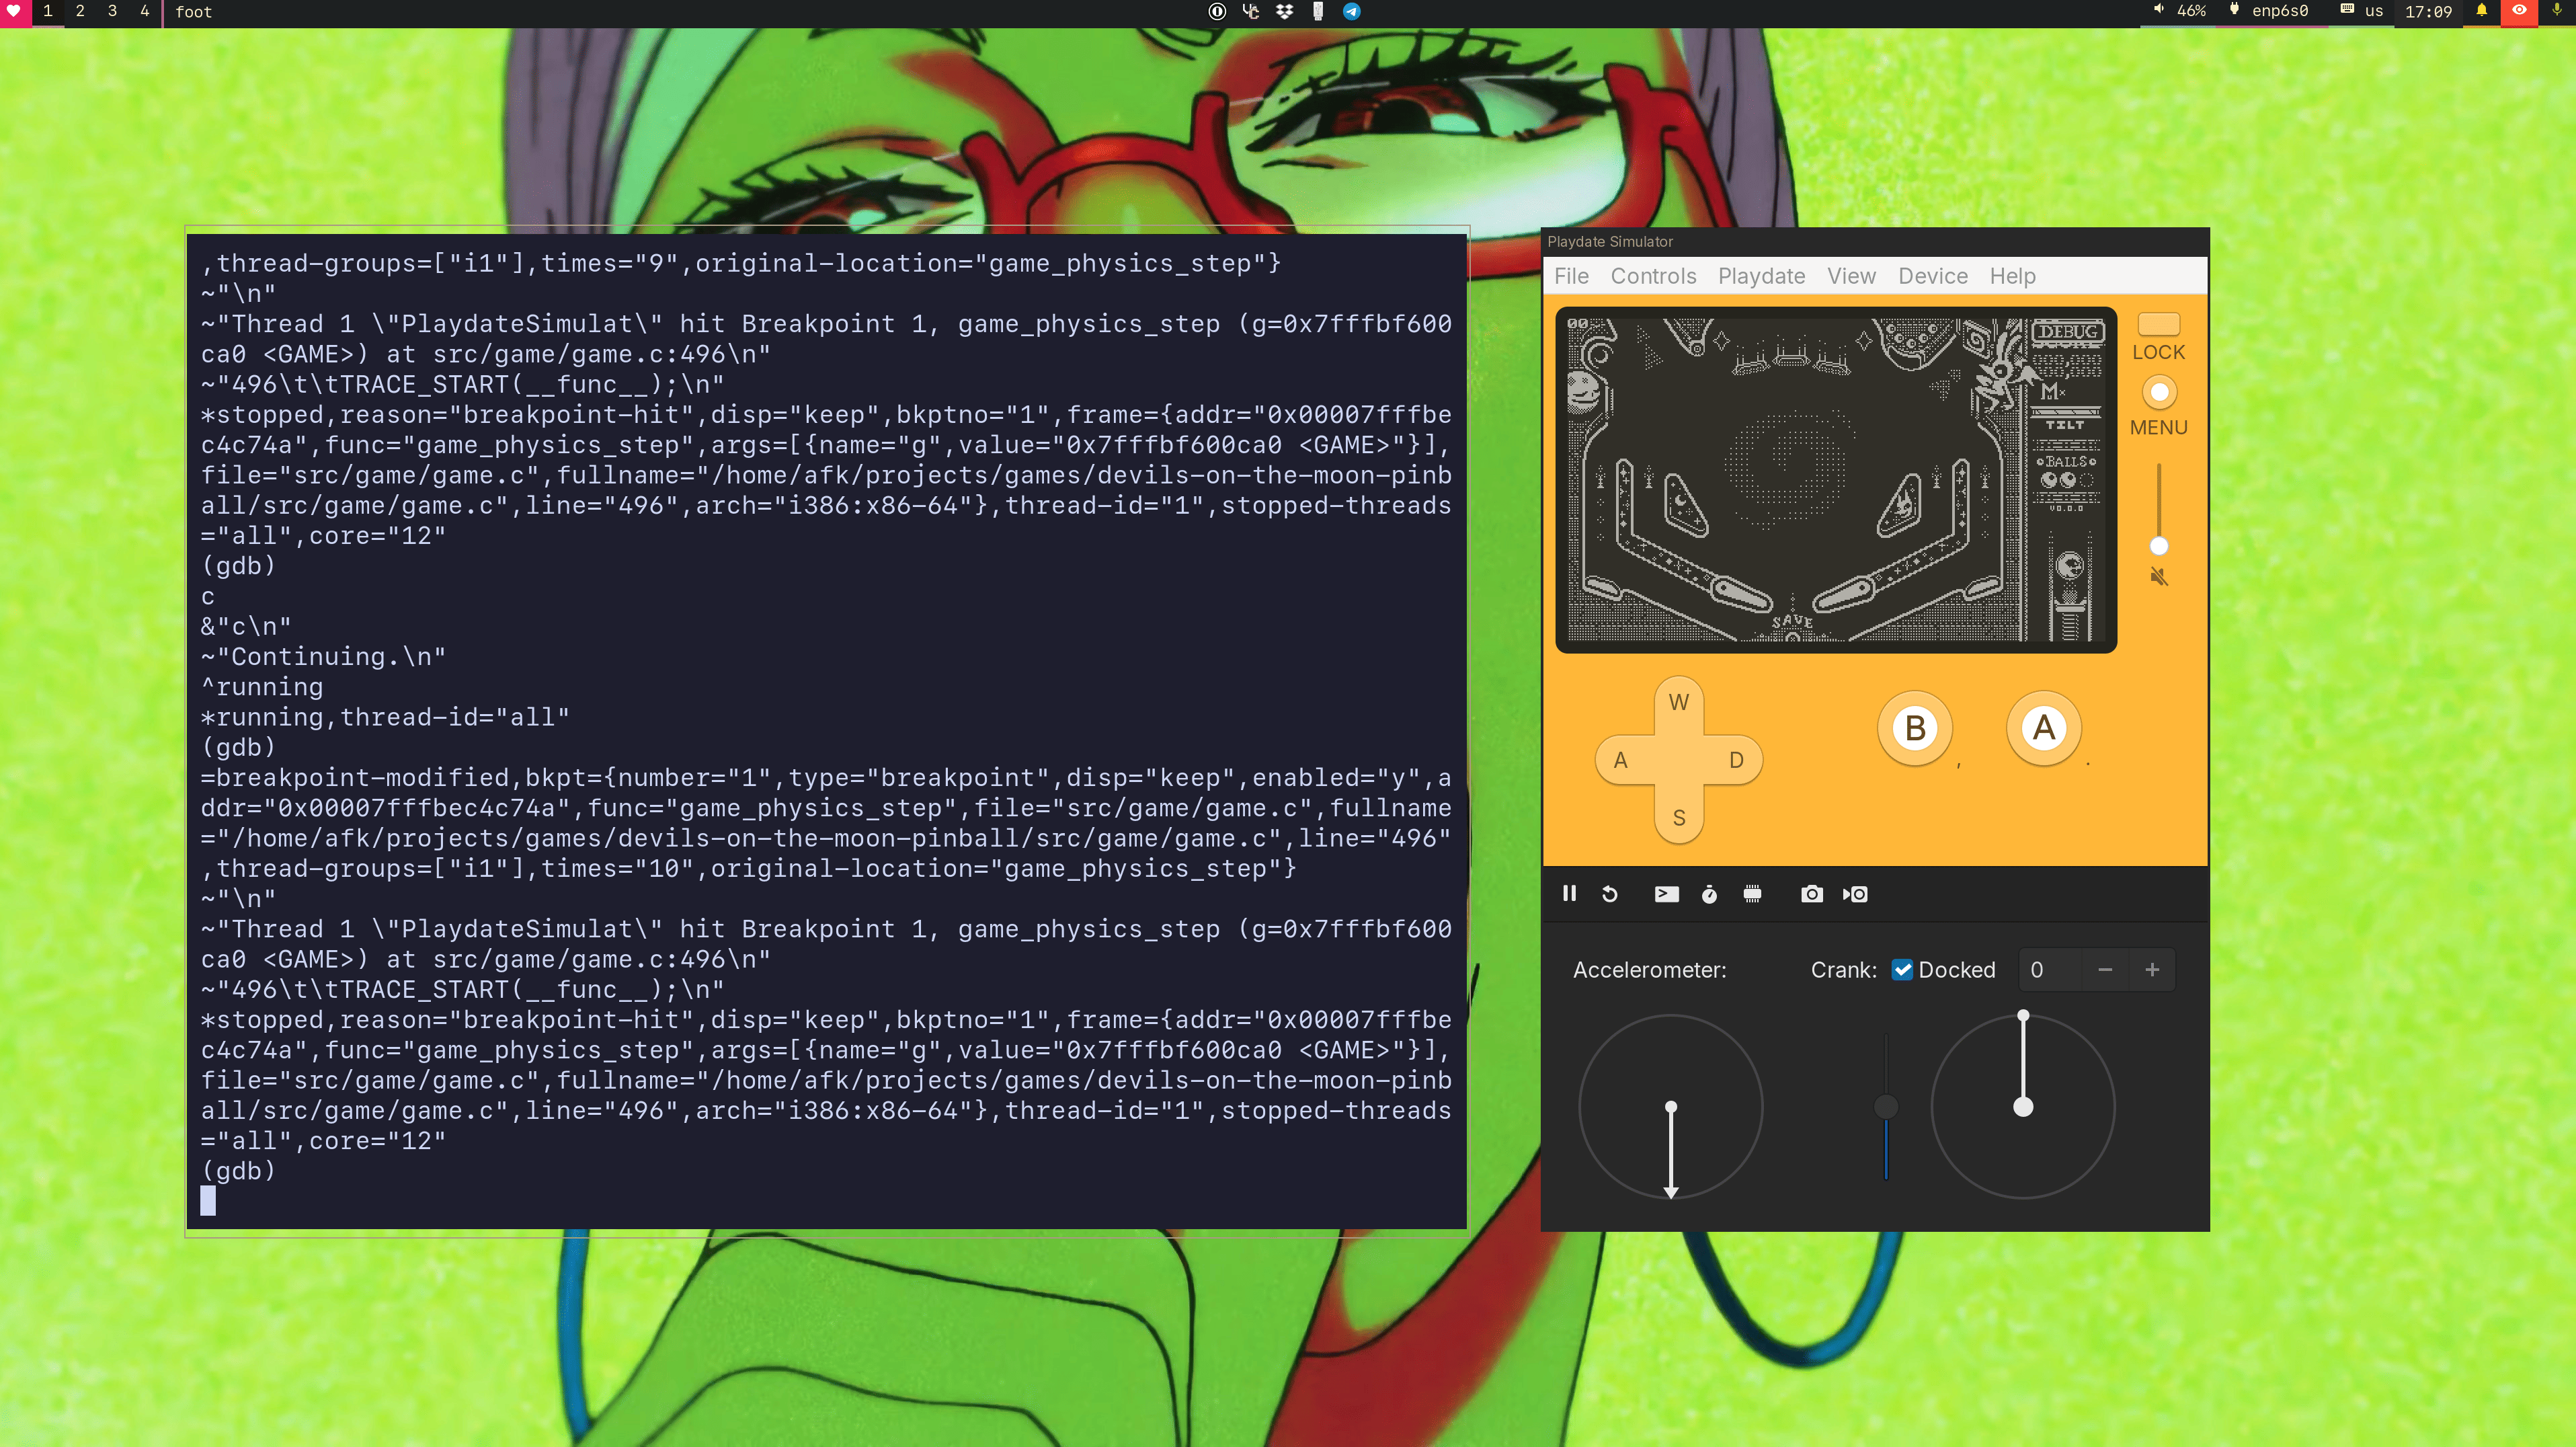Image resolution: width=2576 pixels, height=1447 pixels.
Task: Open the Device menu
Action: [1932, 276]
